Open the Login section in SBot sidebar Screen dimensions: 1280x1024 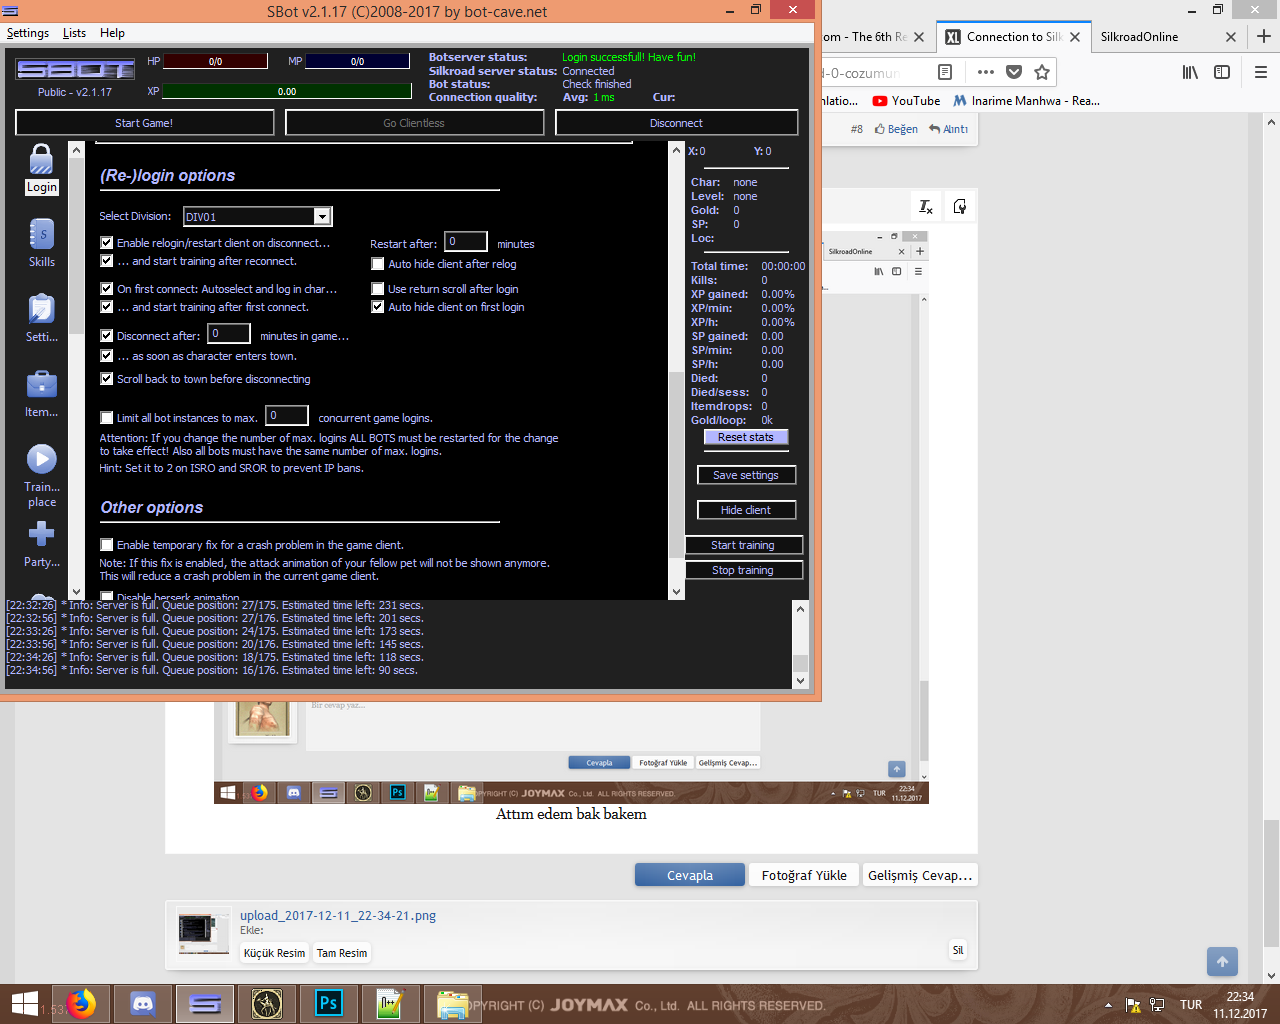pyautogui.click(x=41, y=169)
